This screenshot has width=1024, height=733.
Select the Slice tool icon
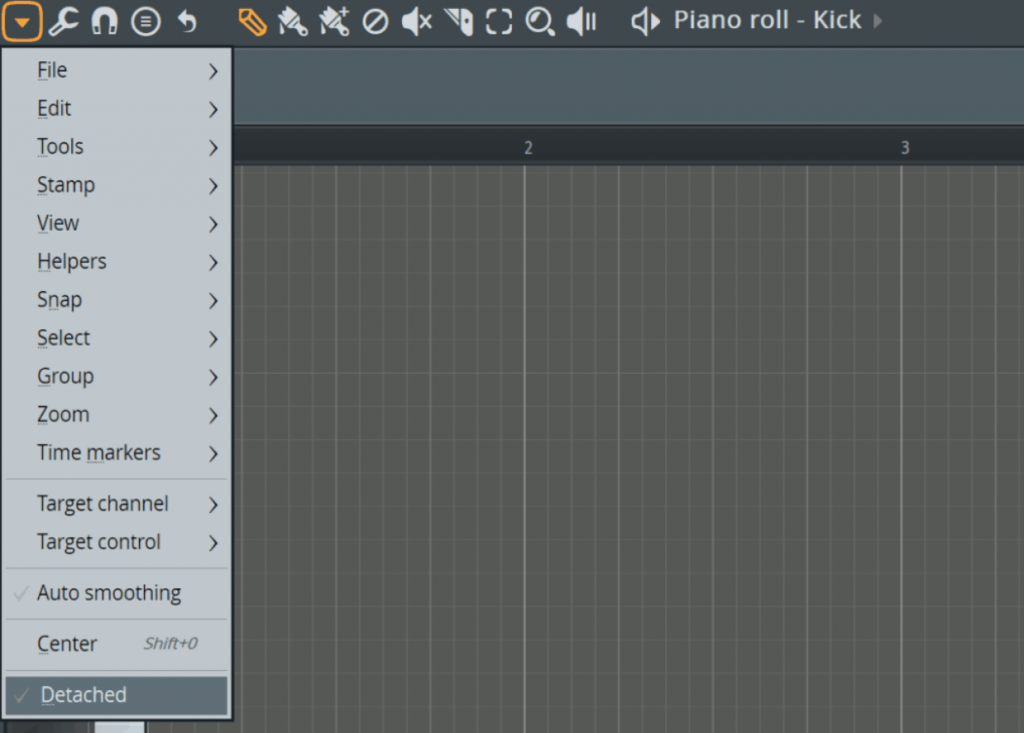pos(458,21)
